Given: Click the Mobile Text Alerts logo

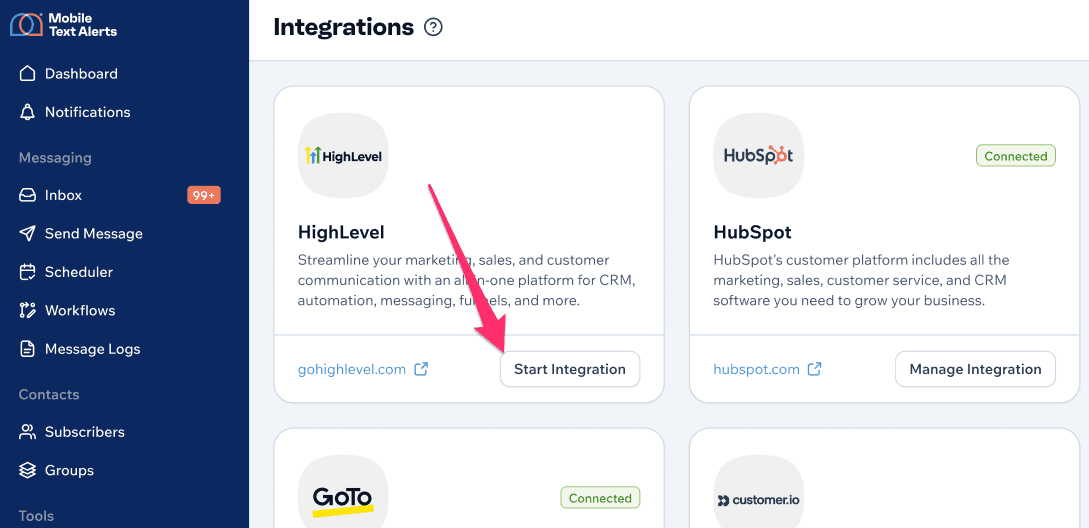Looking at the screenshot, I should (63, 24).
